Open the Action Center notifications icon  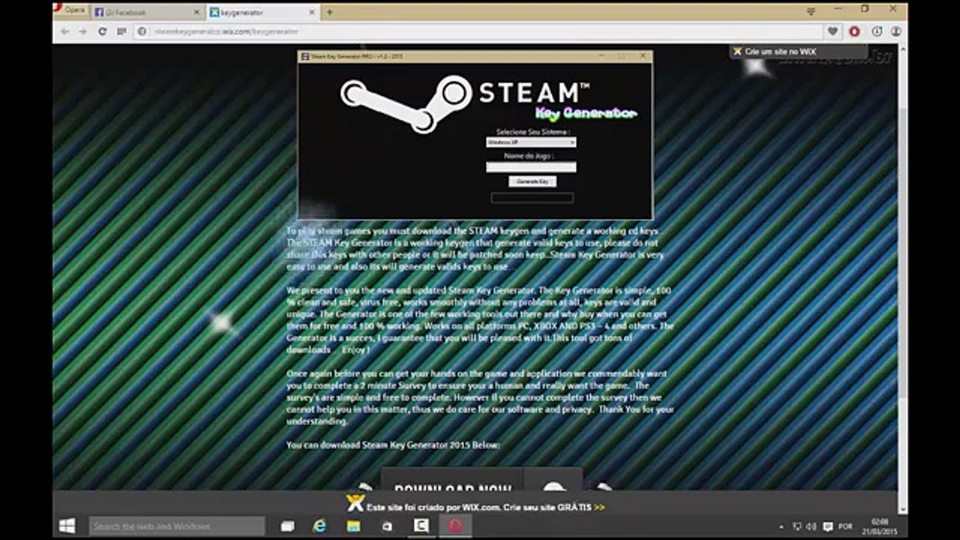tap(828, 527)
